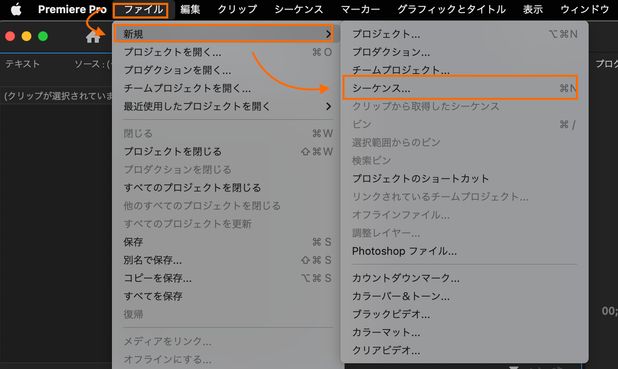Open the 編集 menu in the menu bar
Viewport: 618px width, 369px height.
(x=190, y=9)
